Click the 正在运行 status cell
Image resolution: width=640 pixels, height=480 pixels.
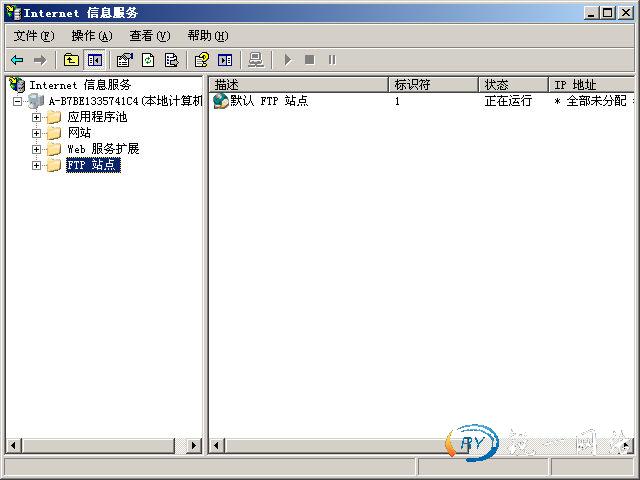(x=508, y=101)
